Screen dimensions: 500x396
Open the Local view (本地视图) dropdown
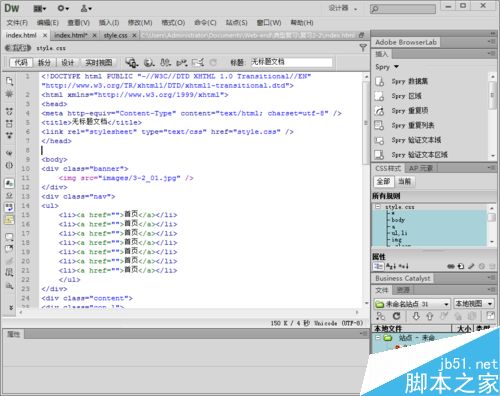474,304
